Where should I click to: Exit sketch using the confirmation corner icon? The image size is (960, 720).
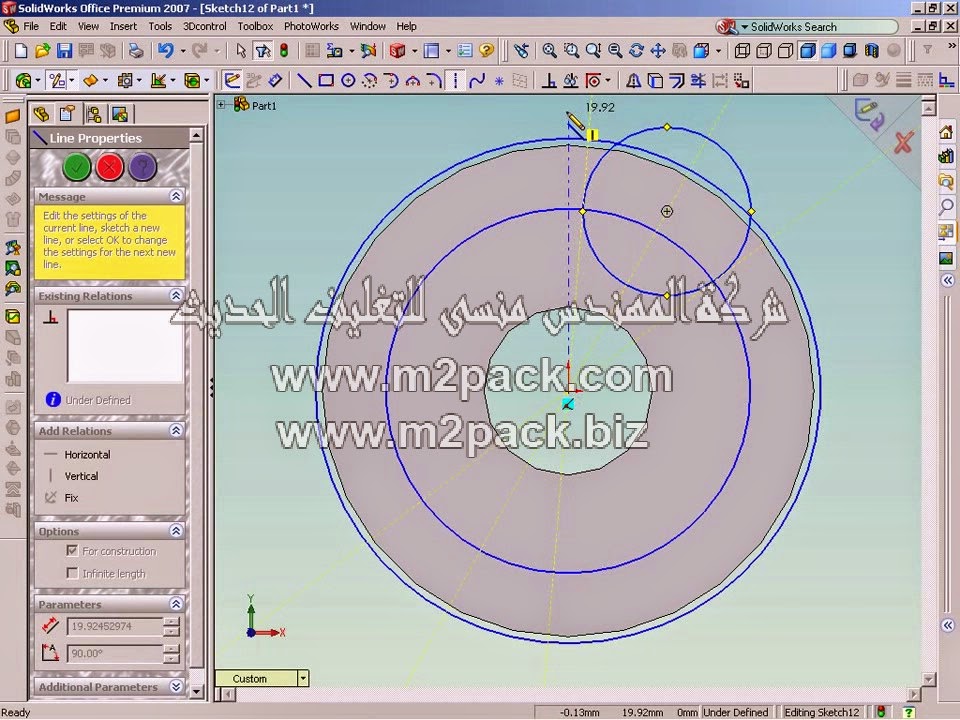coord(869,114)
